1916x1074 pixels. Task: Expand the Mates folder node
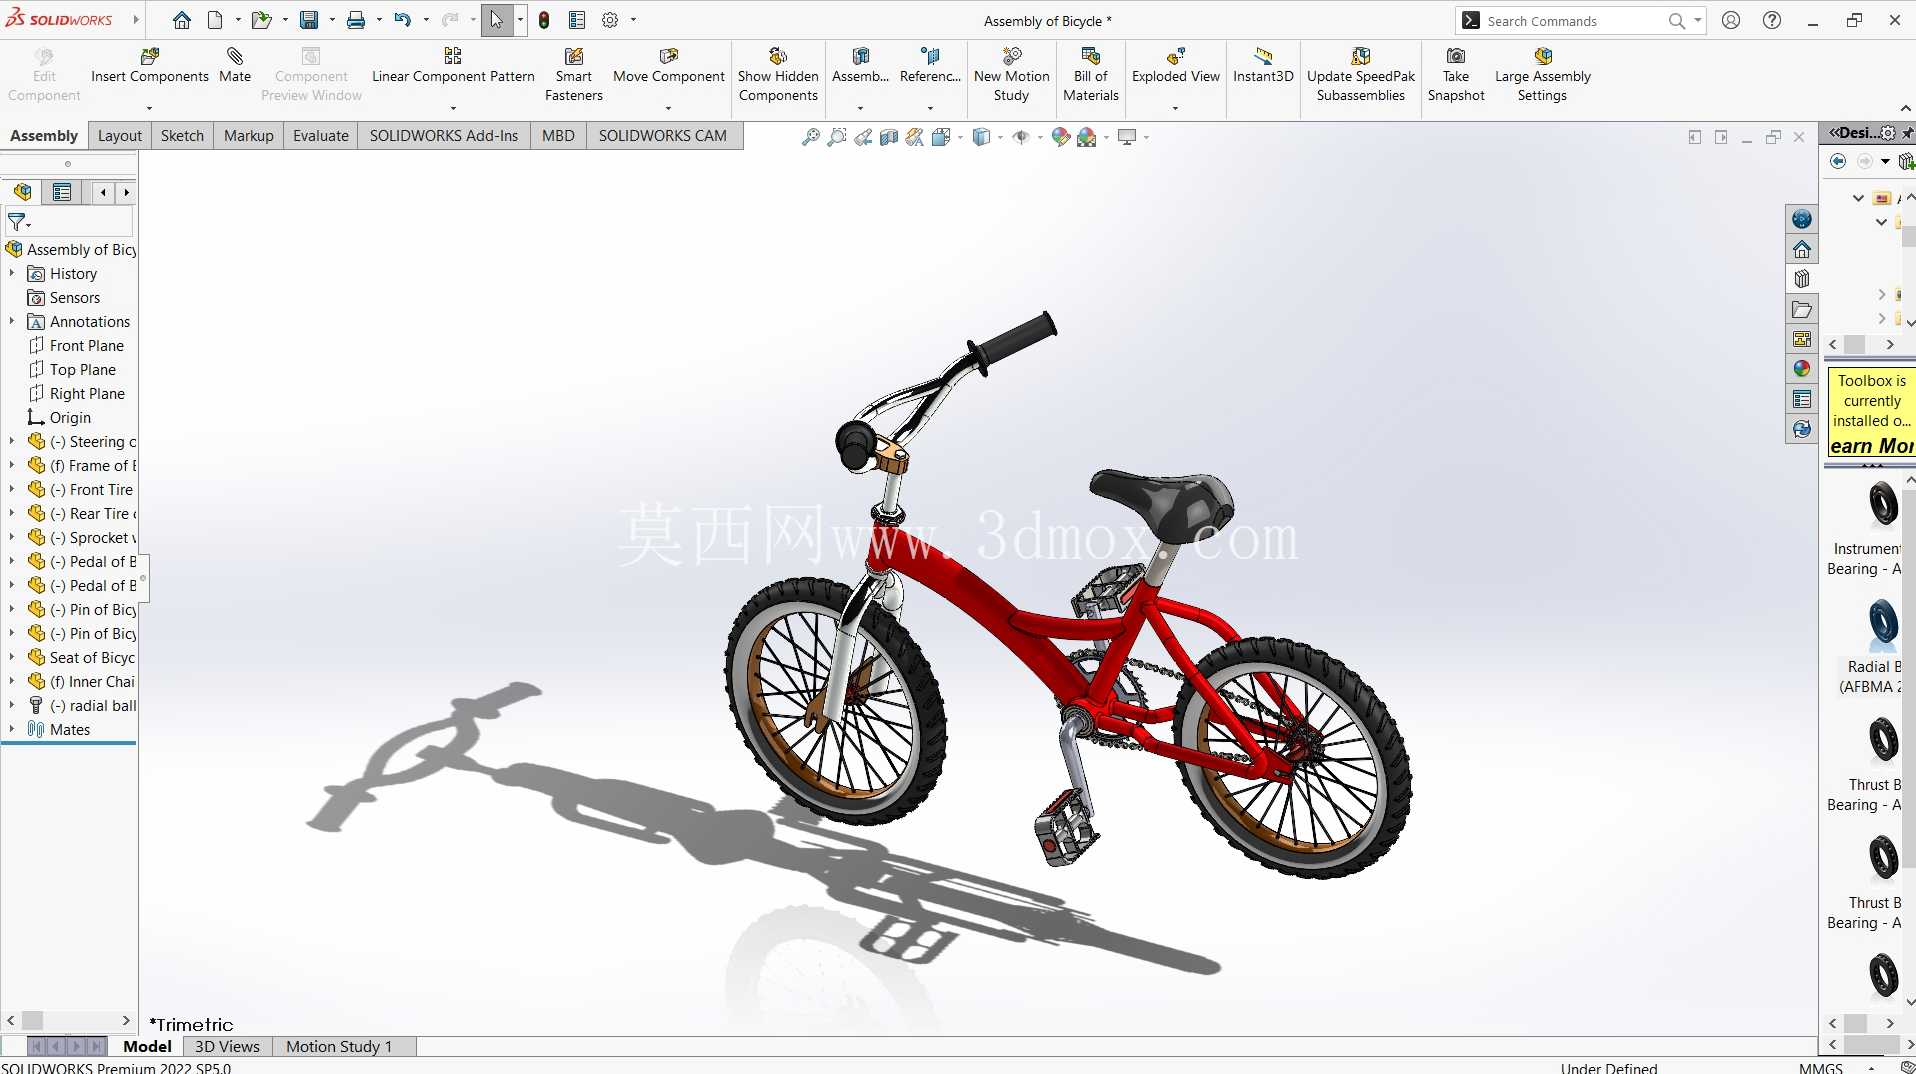click(12, 729)
